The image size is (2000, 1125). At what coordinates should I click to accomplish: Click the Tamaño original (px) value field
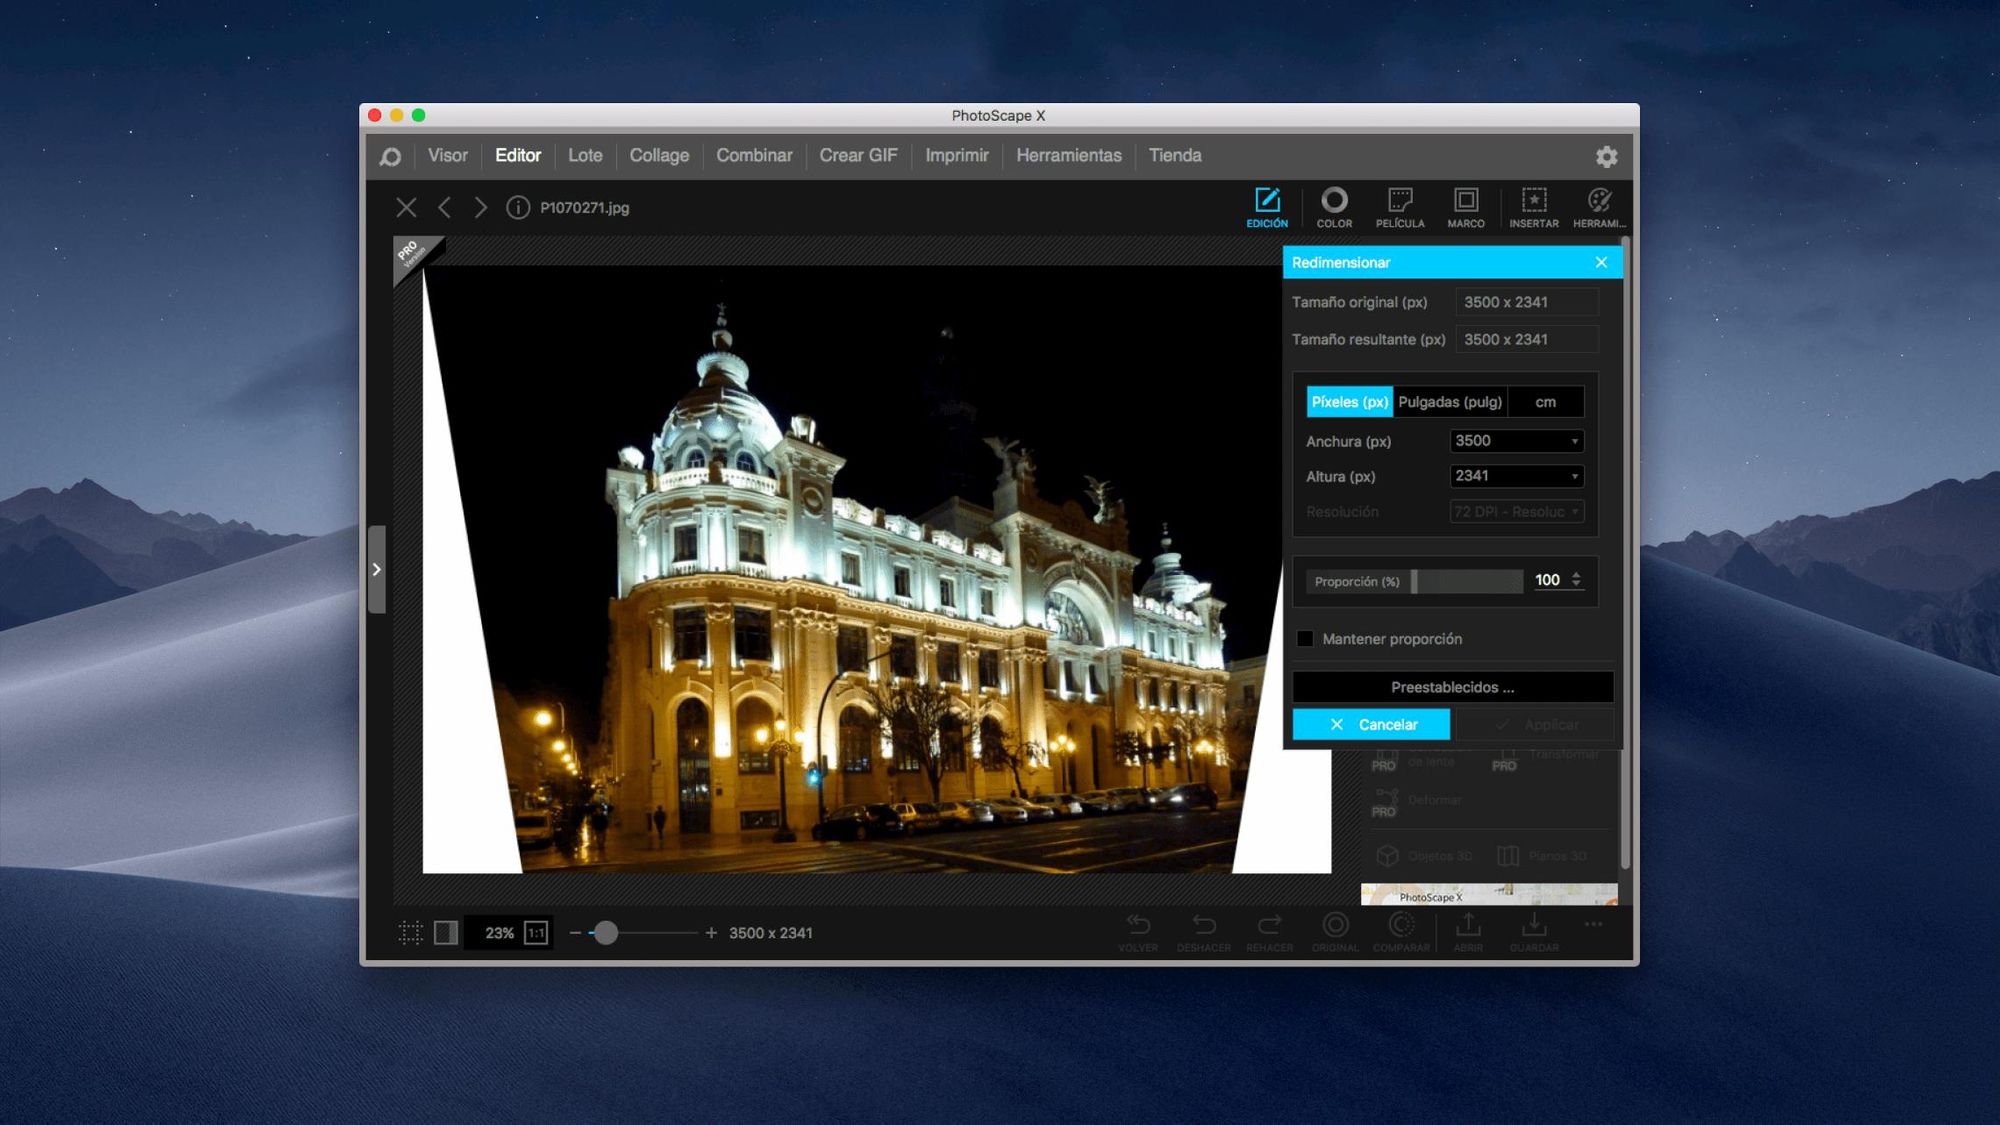1526,302
